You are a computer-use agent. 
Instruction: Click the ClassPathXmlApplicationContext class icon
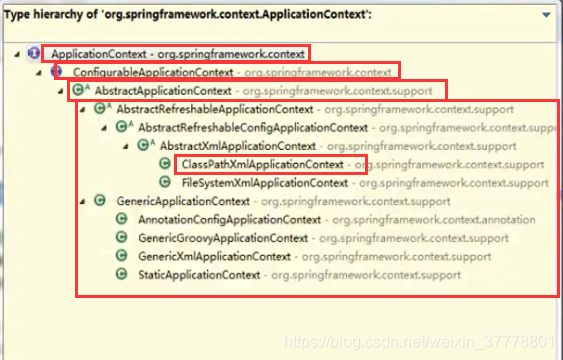[165, 164]
